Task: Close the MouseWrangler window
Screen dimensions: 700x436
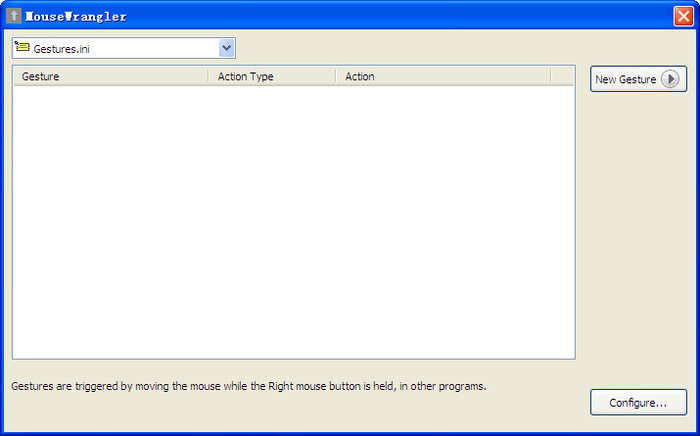Action: (x=683, y=17)
